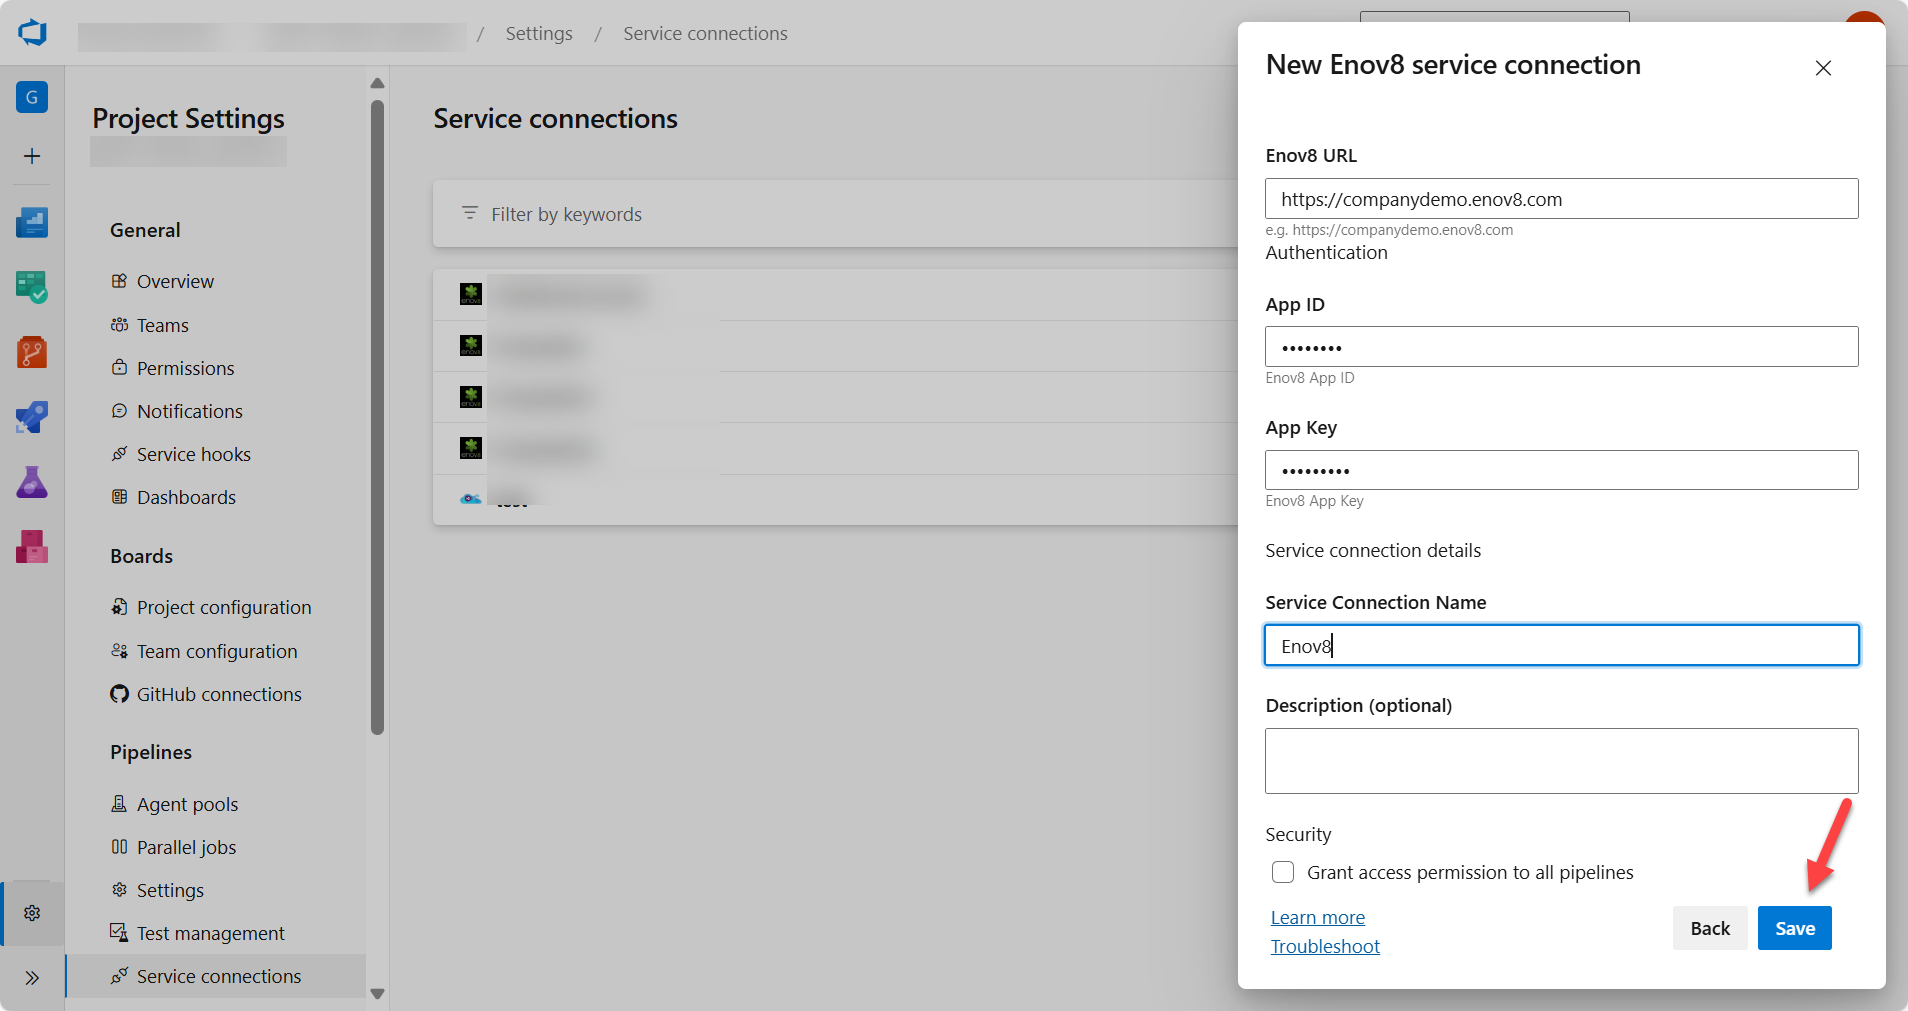Click the Enov8 URL input field
The width and height of the screenshot is (1908, 1011).
click(1561, 199)
